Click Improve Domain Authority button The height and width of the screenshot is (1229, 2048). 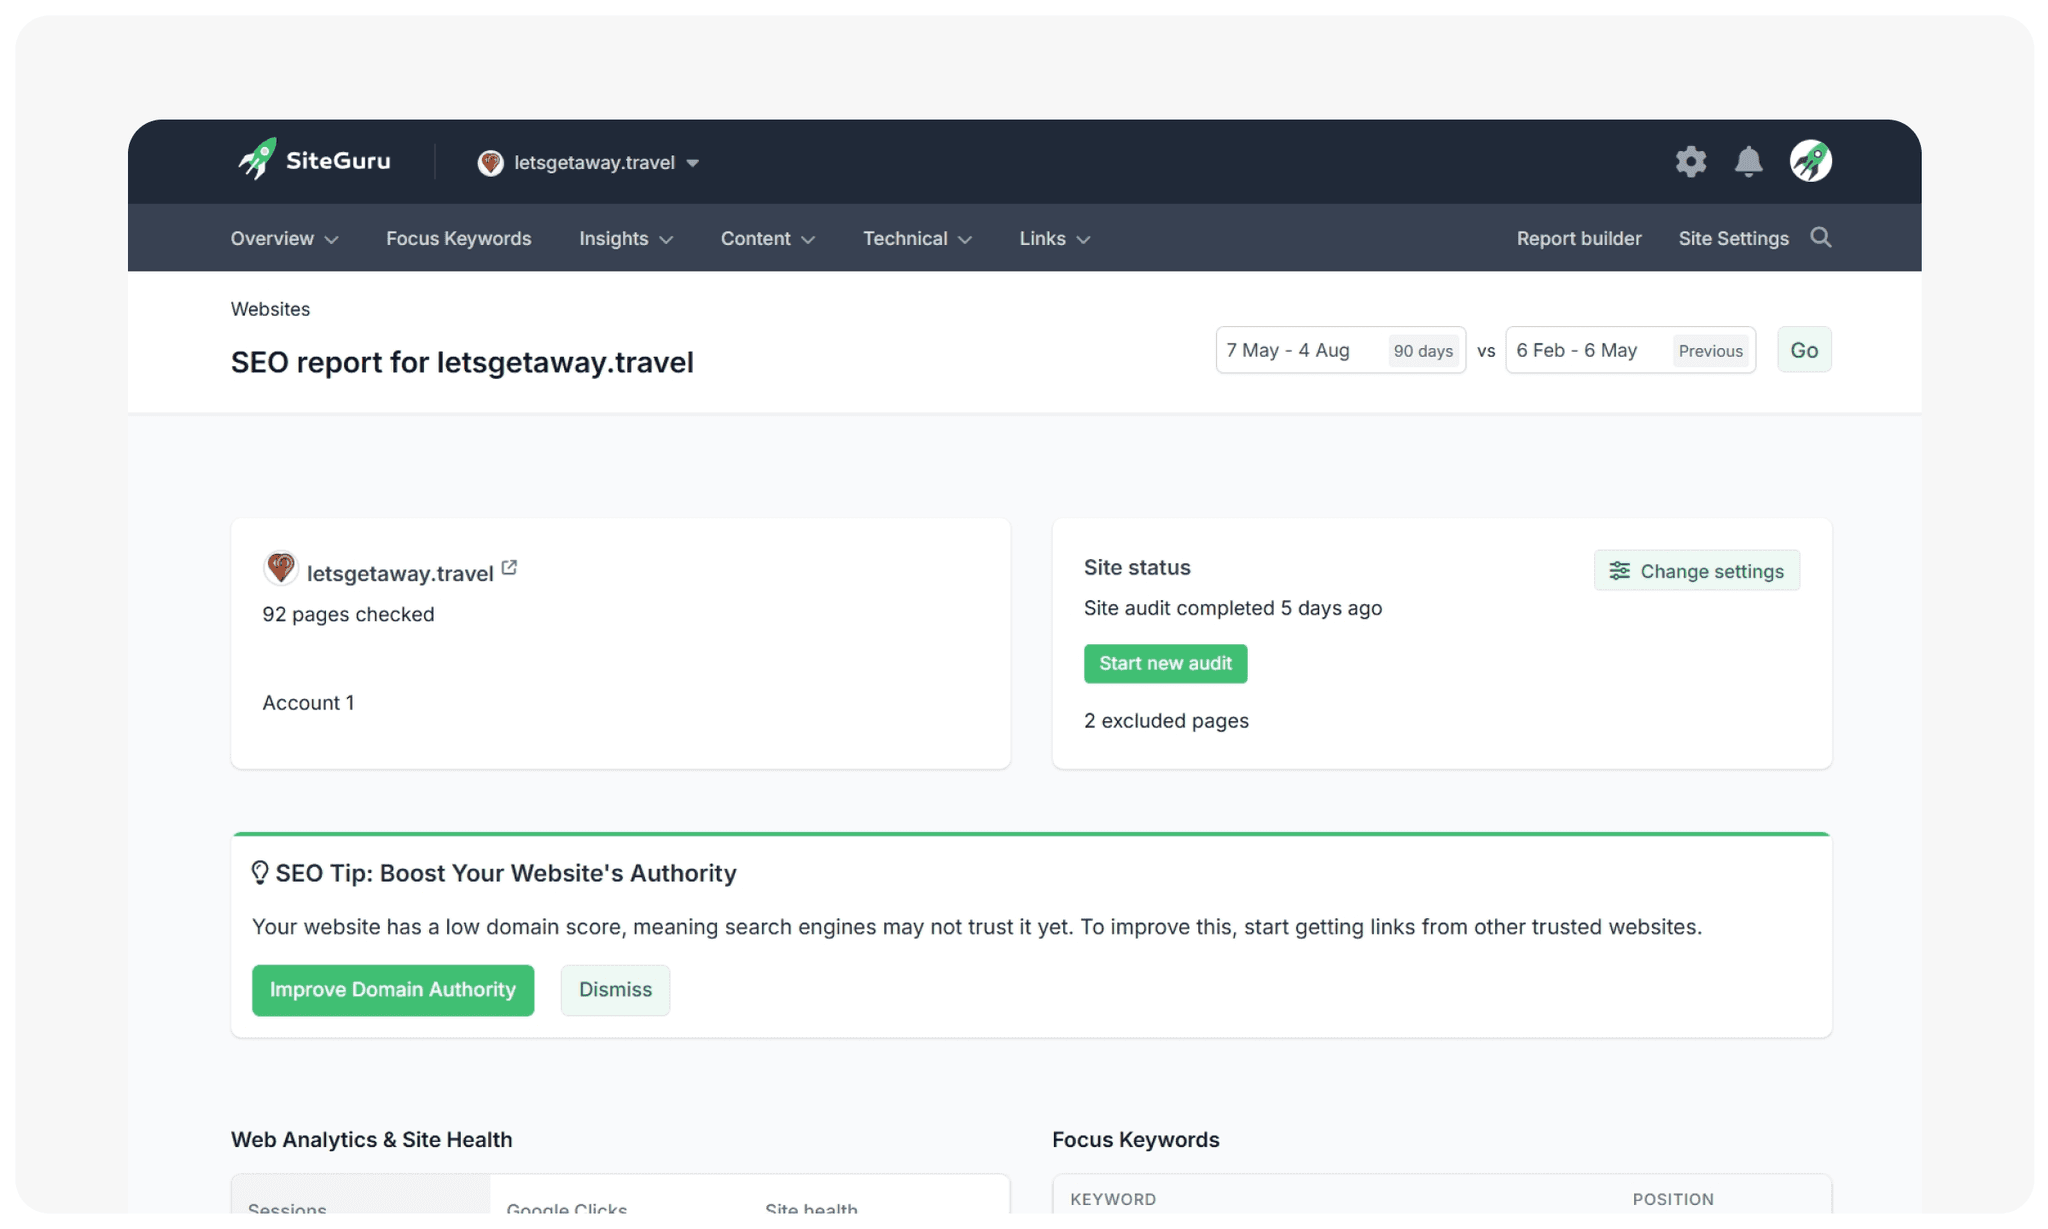click(392, 989)
